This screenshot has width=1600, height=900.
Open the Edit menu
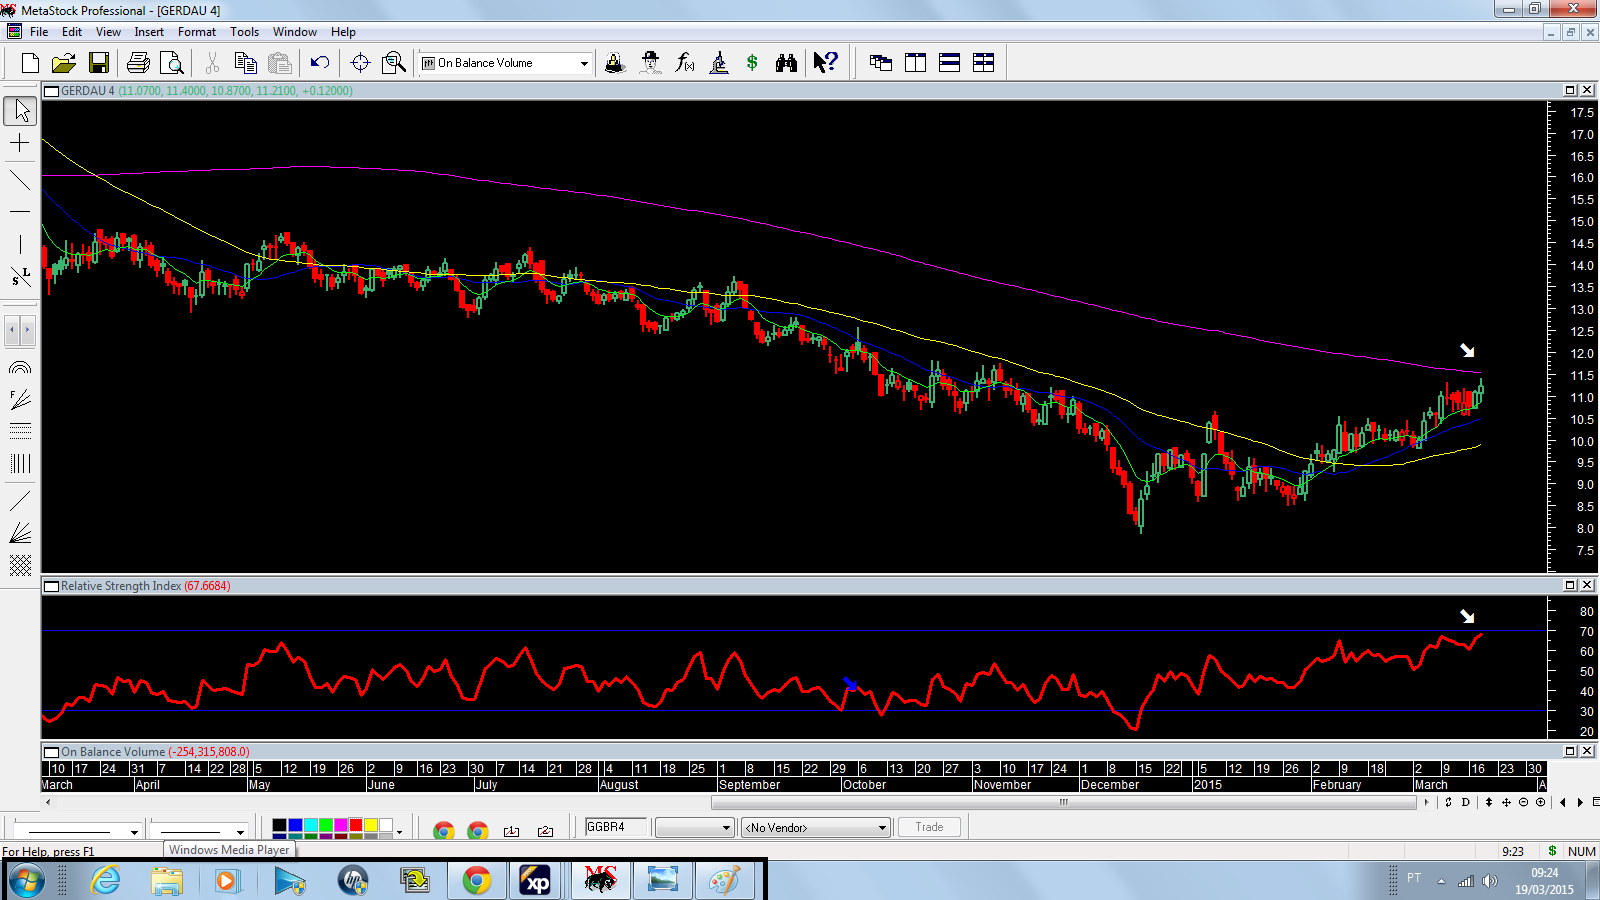point(72,32)
